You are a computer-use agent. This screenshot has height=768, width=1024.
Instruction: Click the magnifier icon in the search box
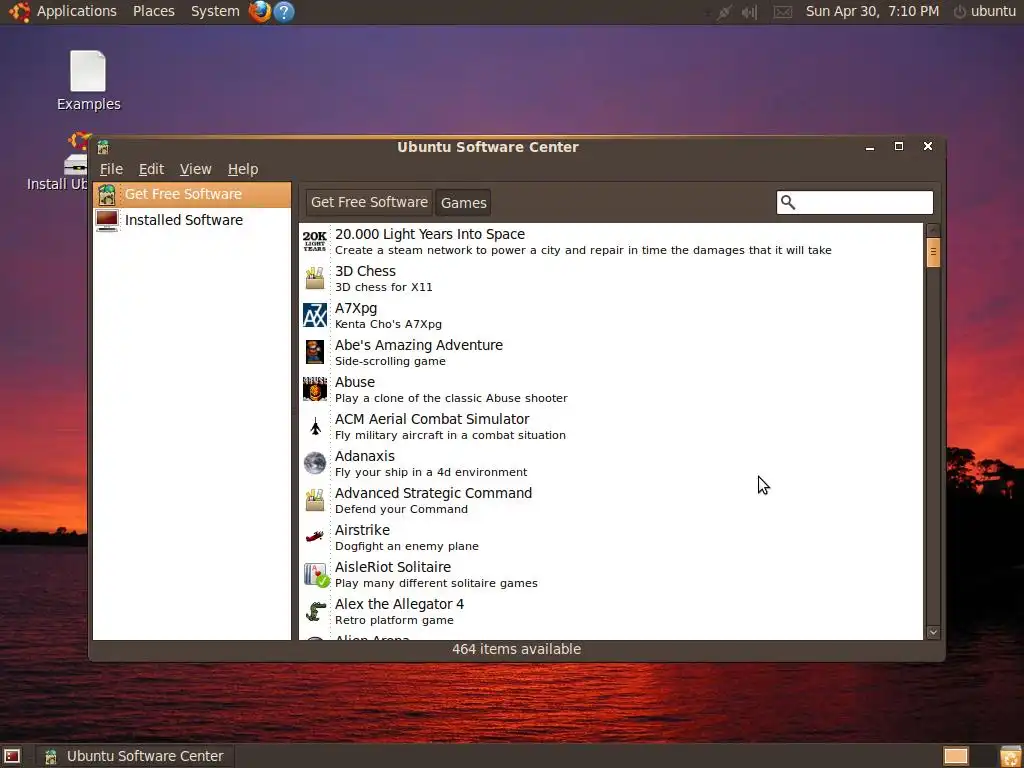click(788, 202)
